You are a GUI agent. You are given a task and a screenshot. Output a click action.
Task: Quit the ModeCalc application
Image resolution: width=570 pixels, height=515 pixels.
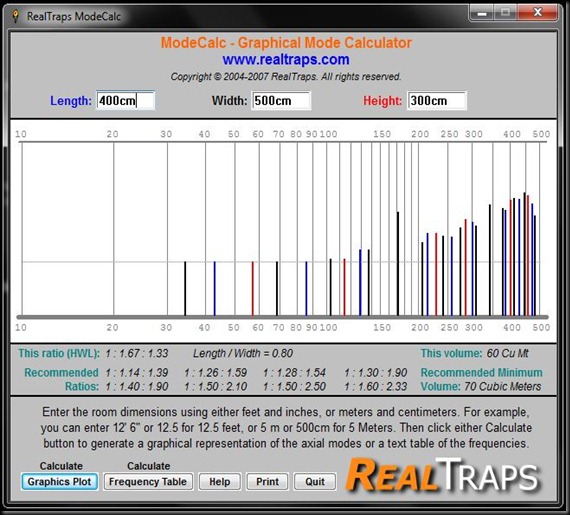315,482
